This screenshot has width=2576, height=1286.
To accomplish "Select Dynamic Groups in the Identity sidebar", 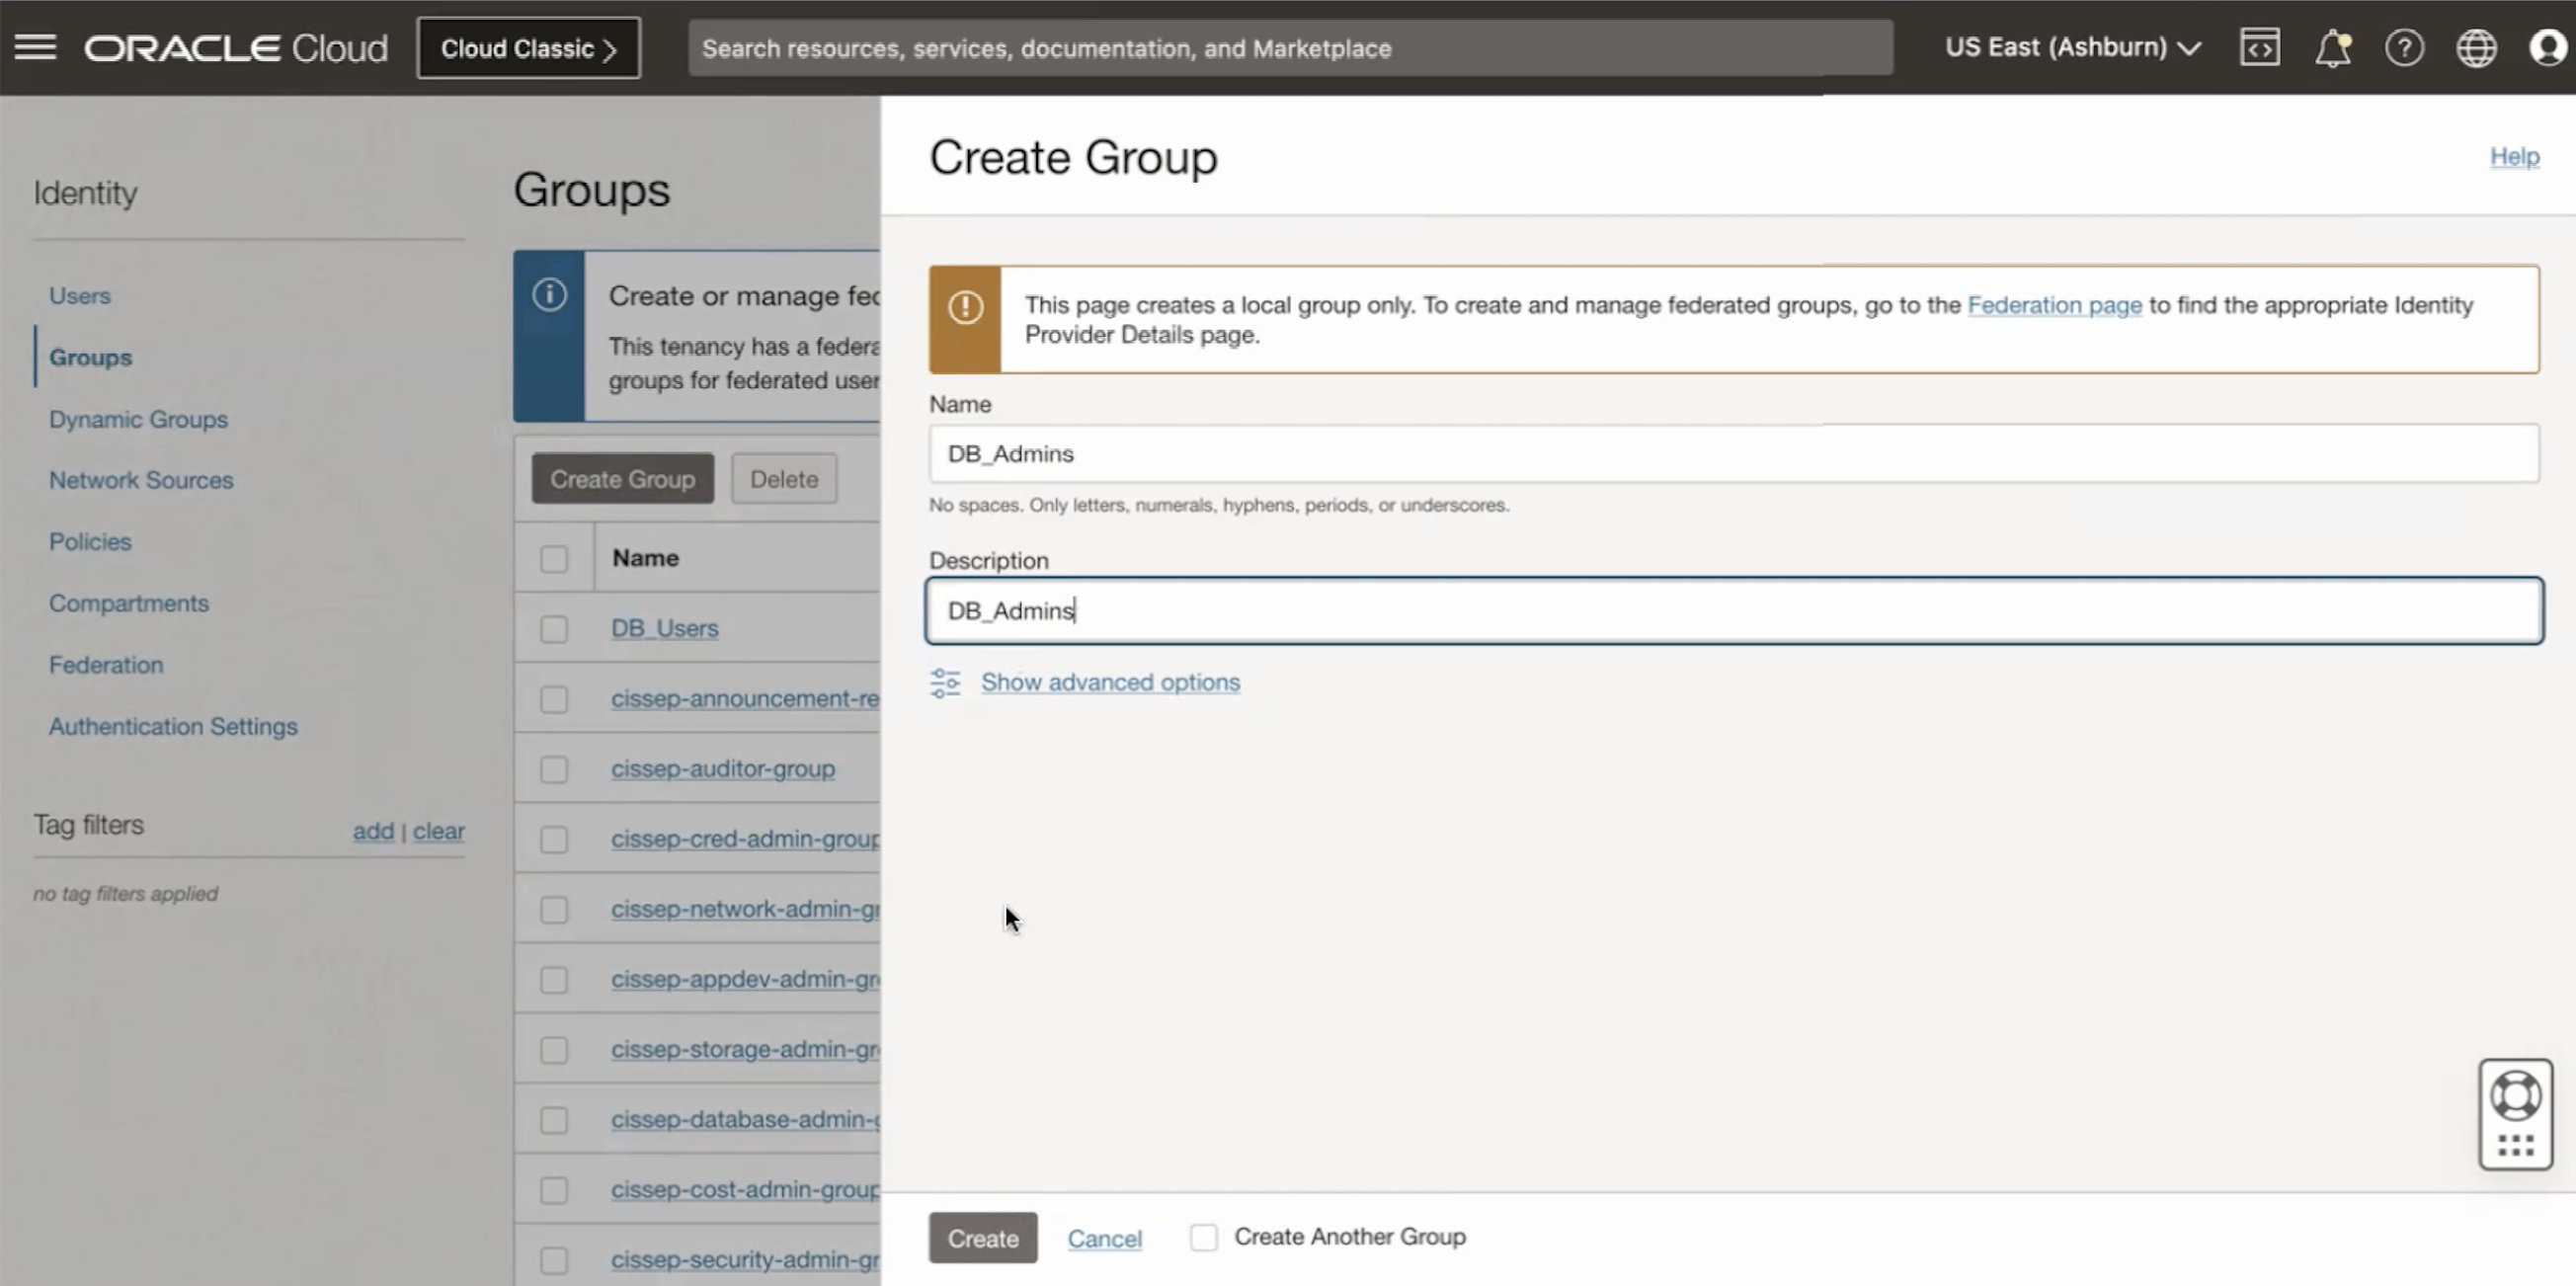I will pos(138,419).
